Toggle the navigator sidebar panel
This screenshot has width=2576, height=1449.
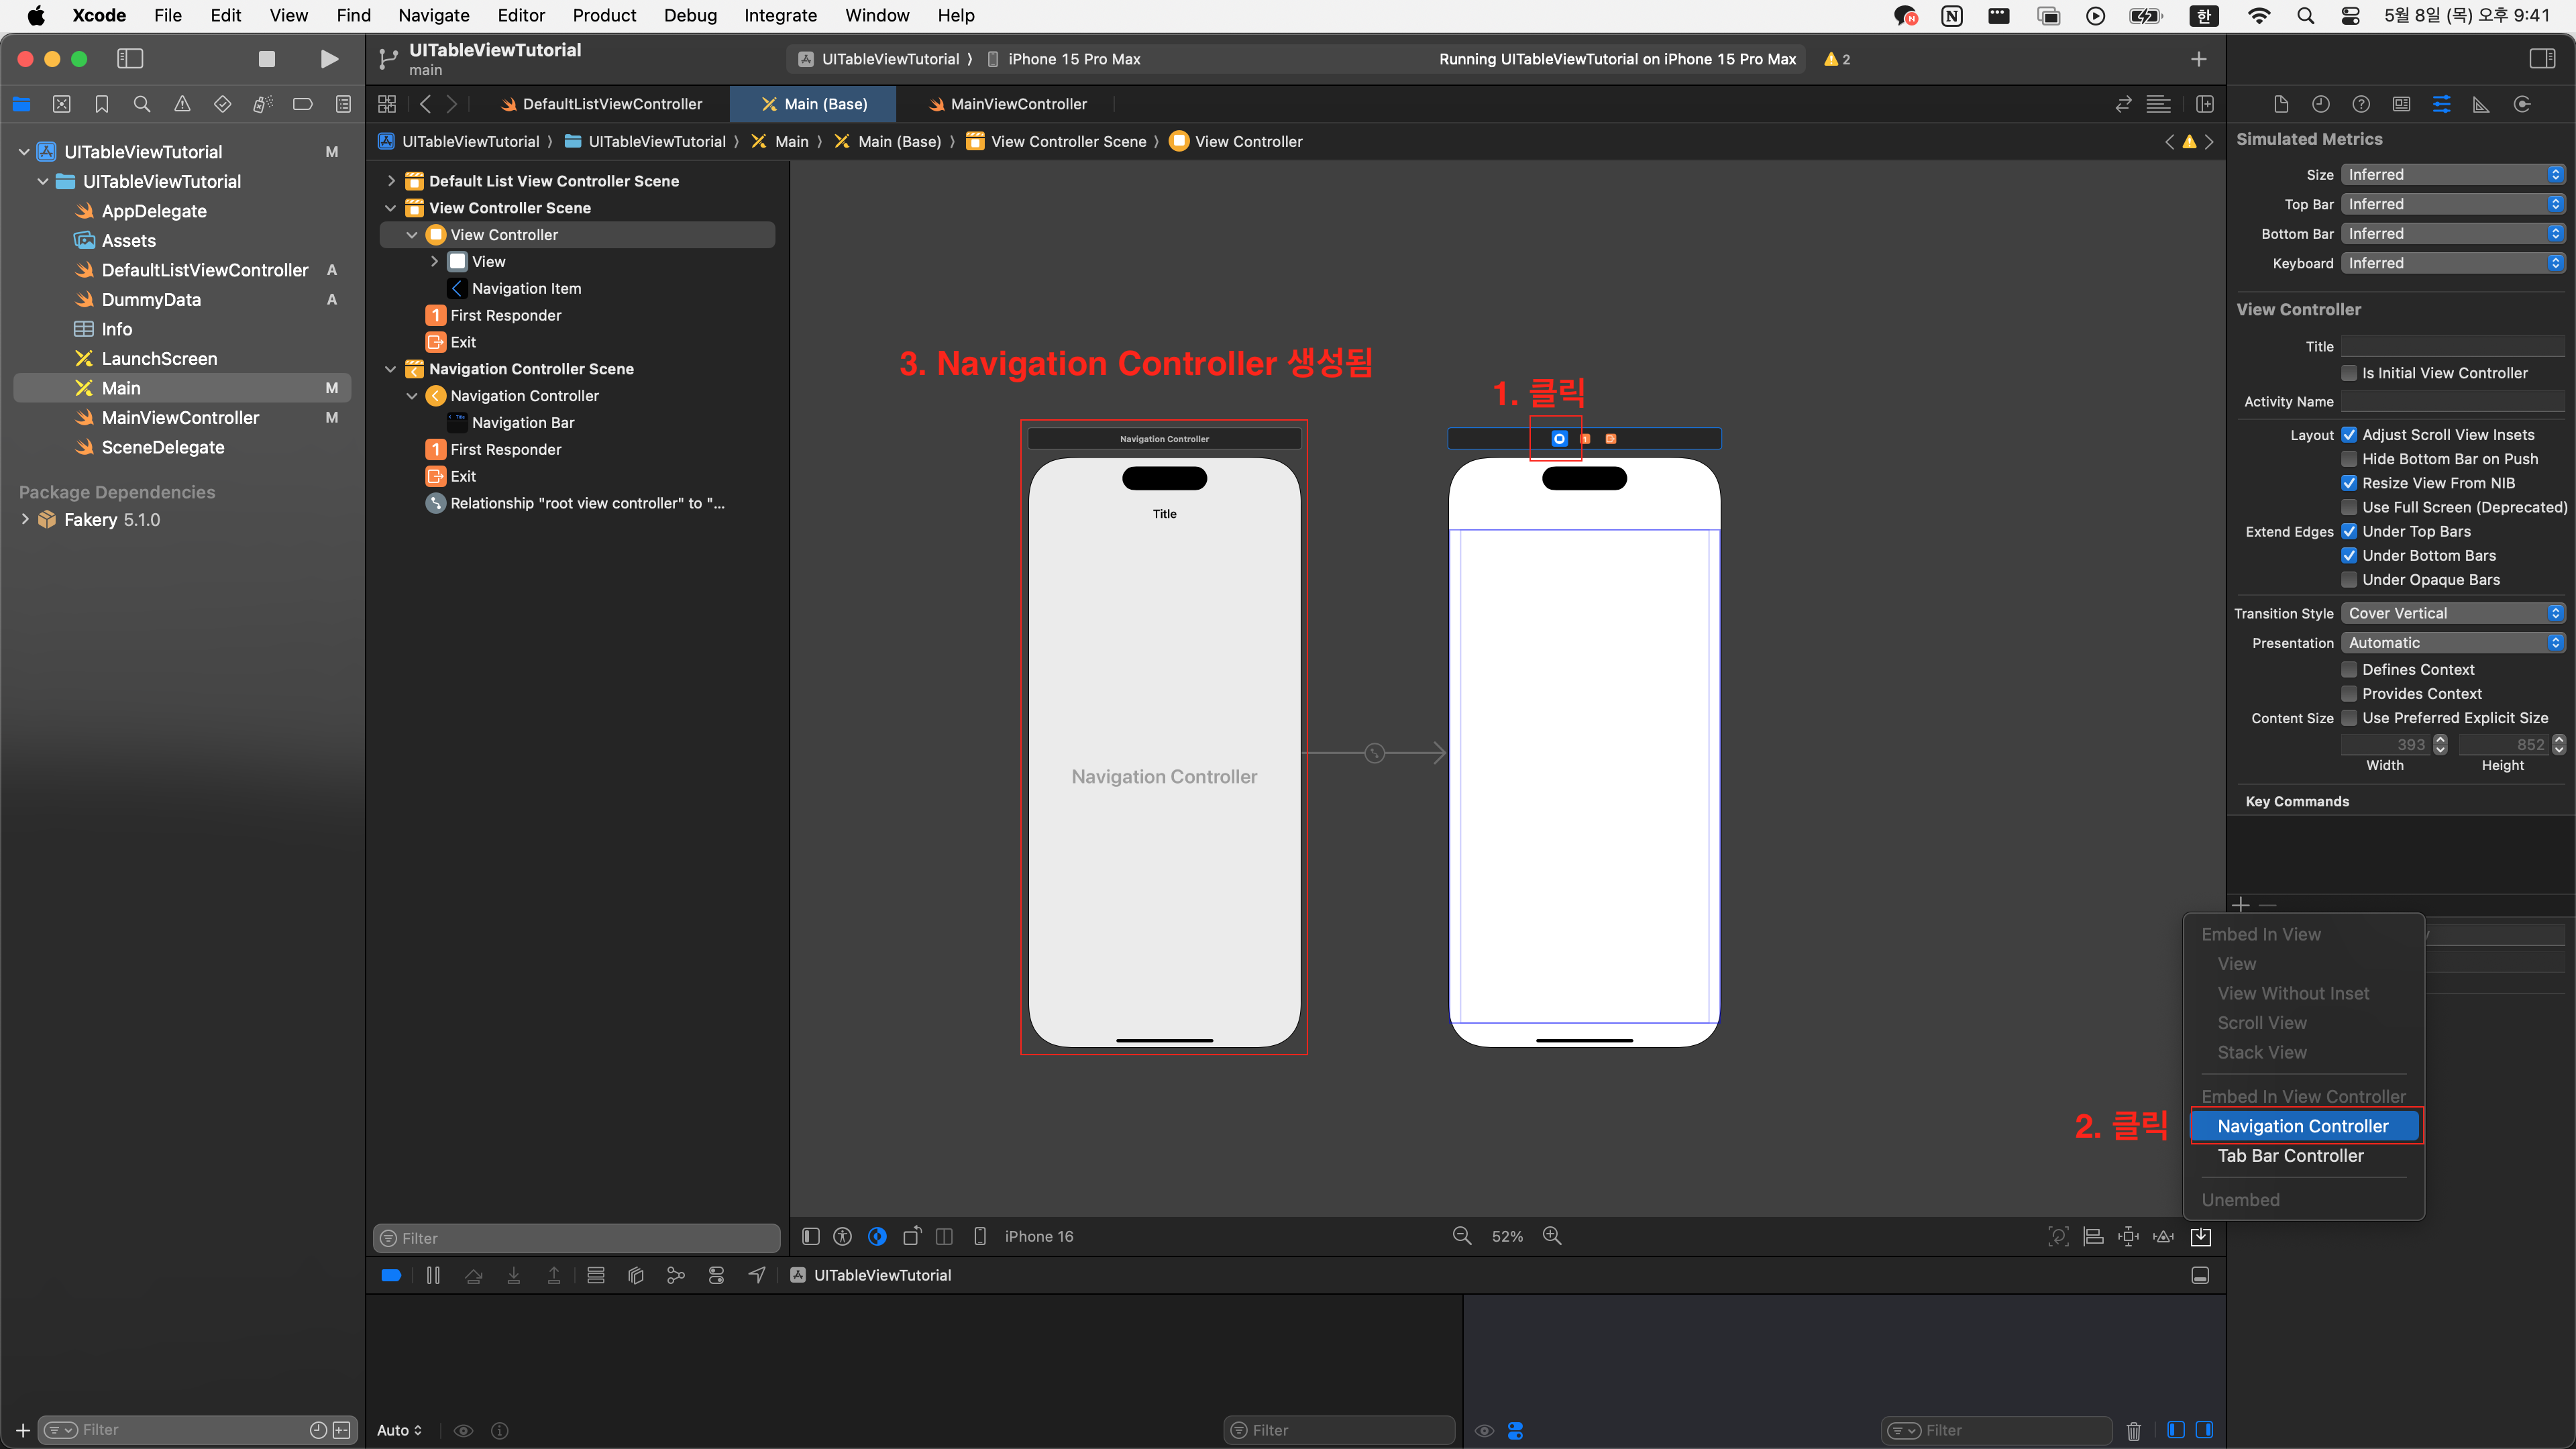[x=130, y=59]
